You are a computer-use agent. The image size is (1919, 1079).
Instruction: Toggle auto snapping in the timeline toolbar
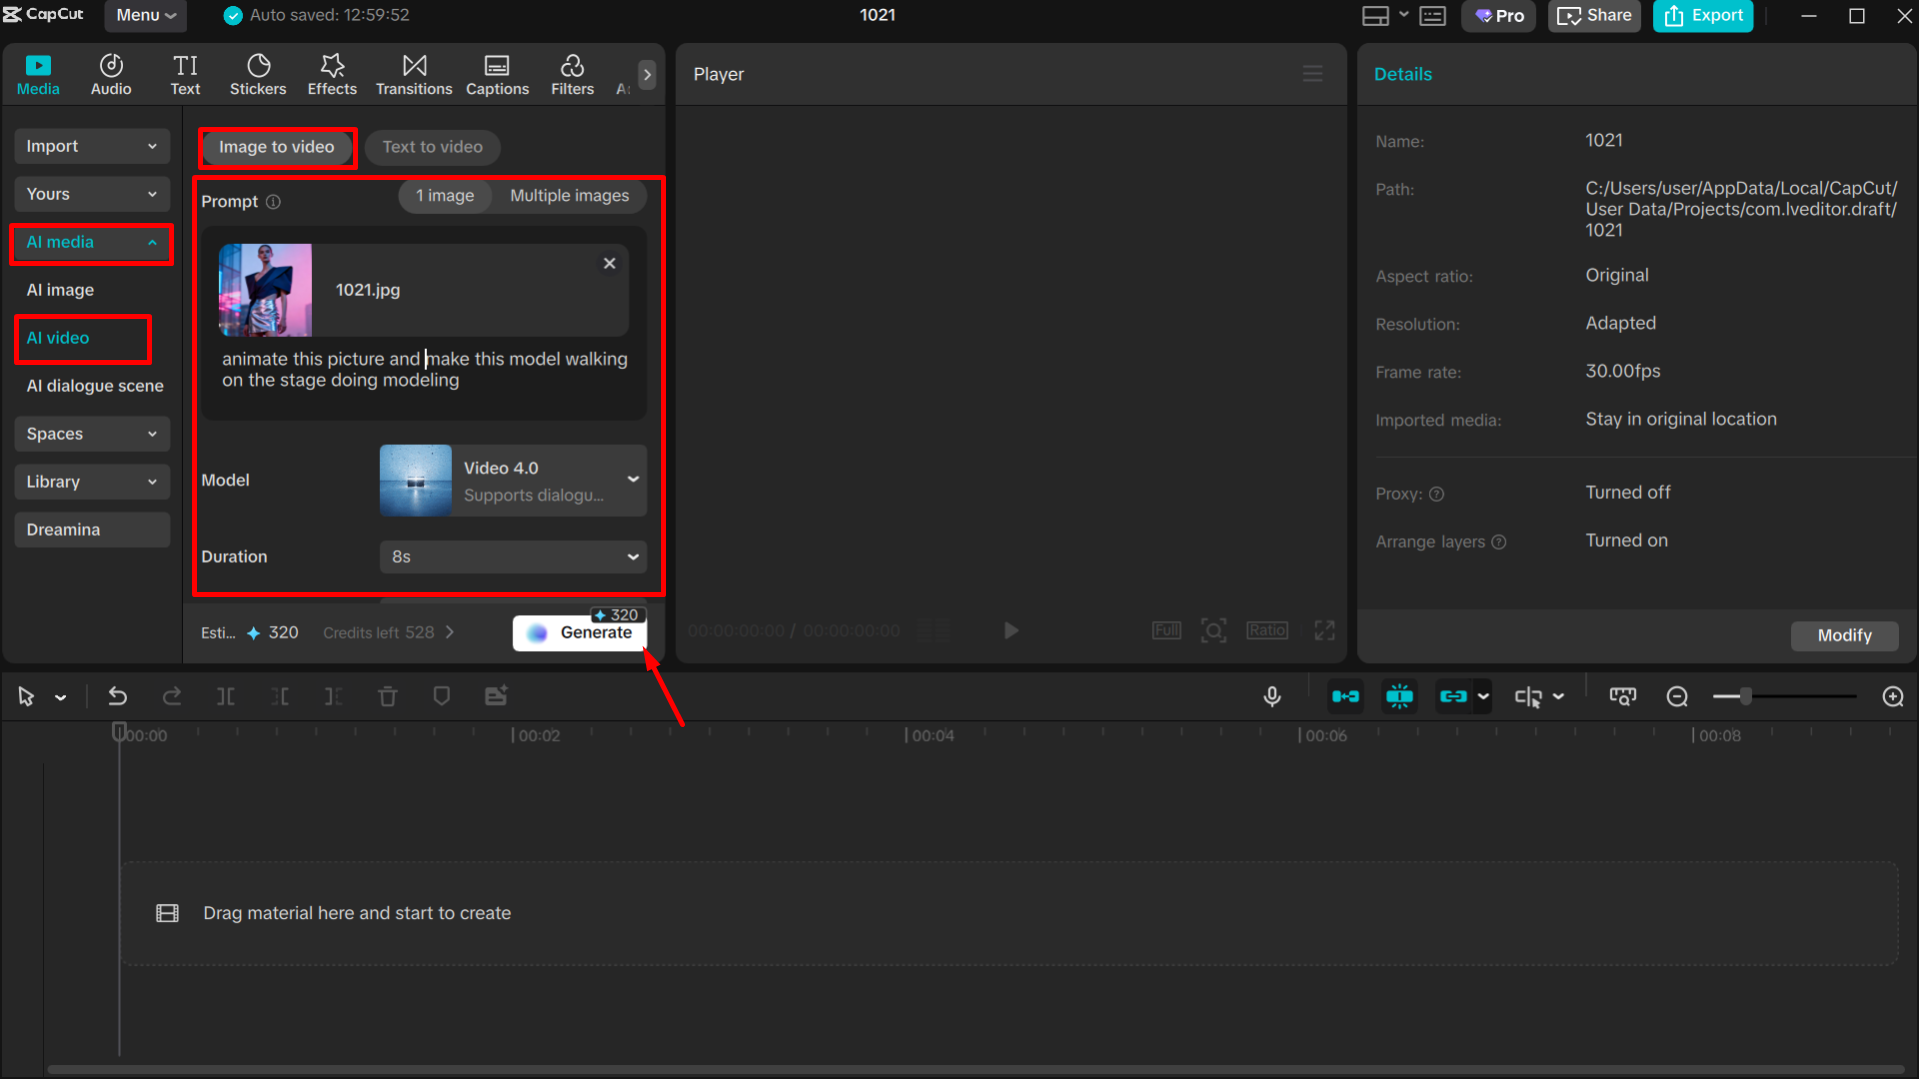click(x=1399, y=696)
